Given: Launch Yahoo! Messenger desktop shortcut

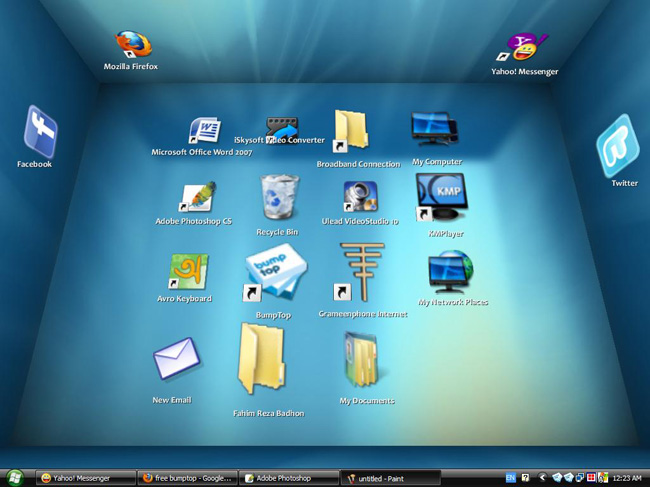Looking at the screenshot, I should coord(523,47).
